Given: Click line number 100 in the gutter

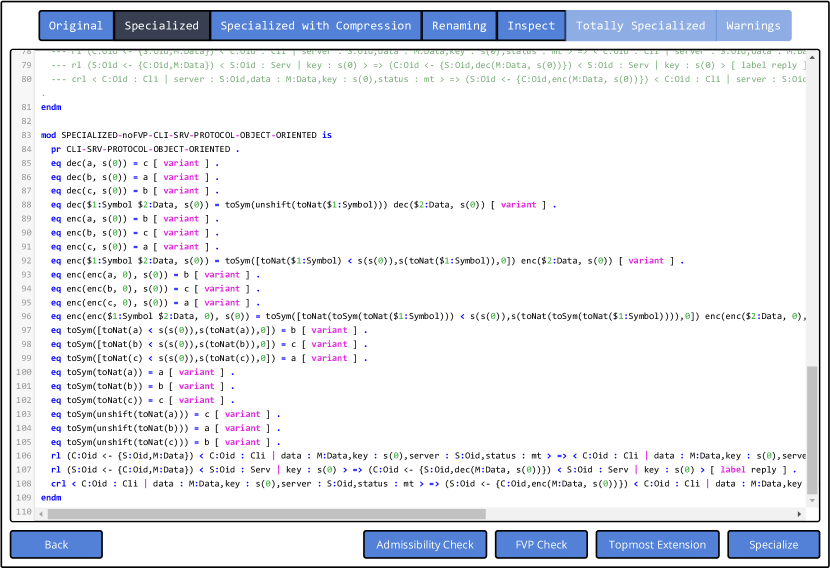Looking at the screenshot, I should click(22, 372).
